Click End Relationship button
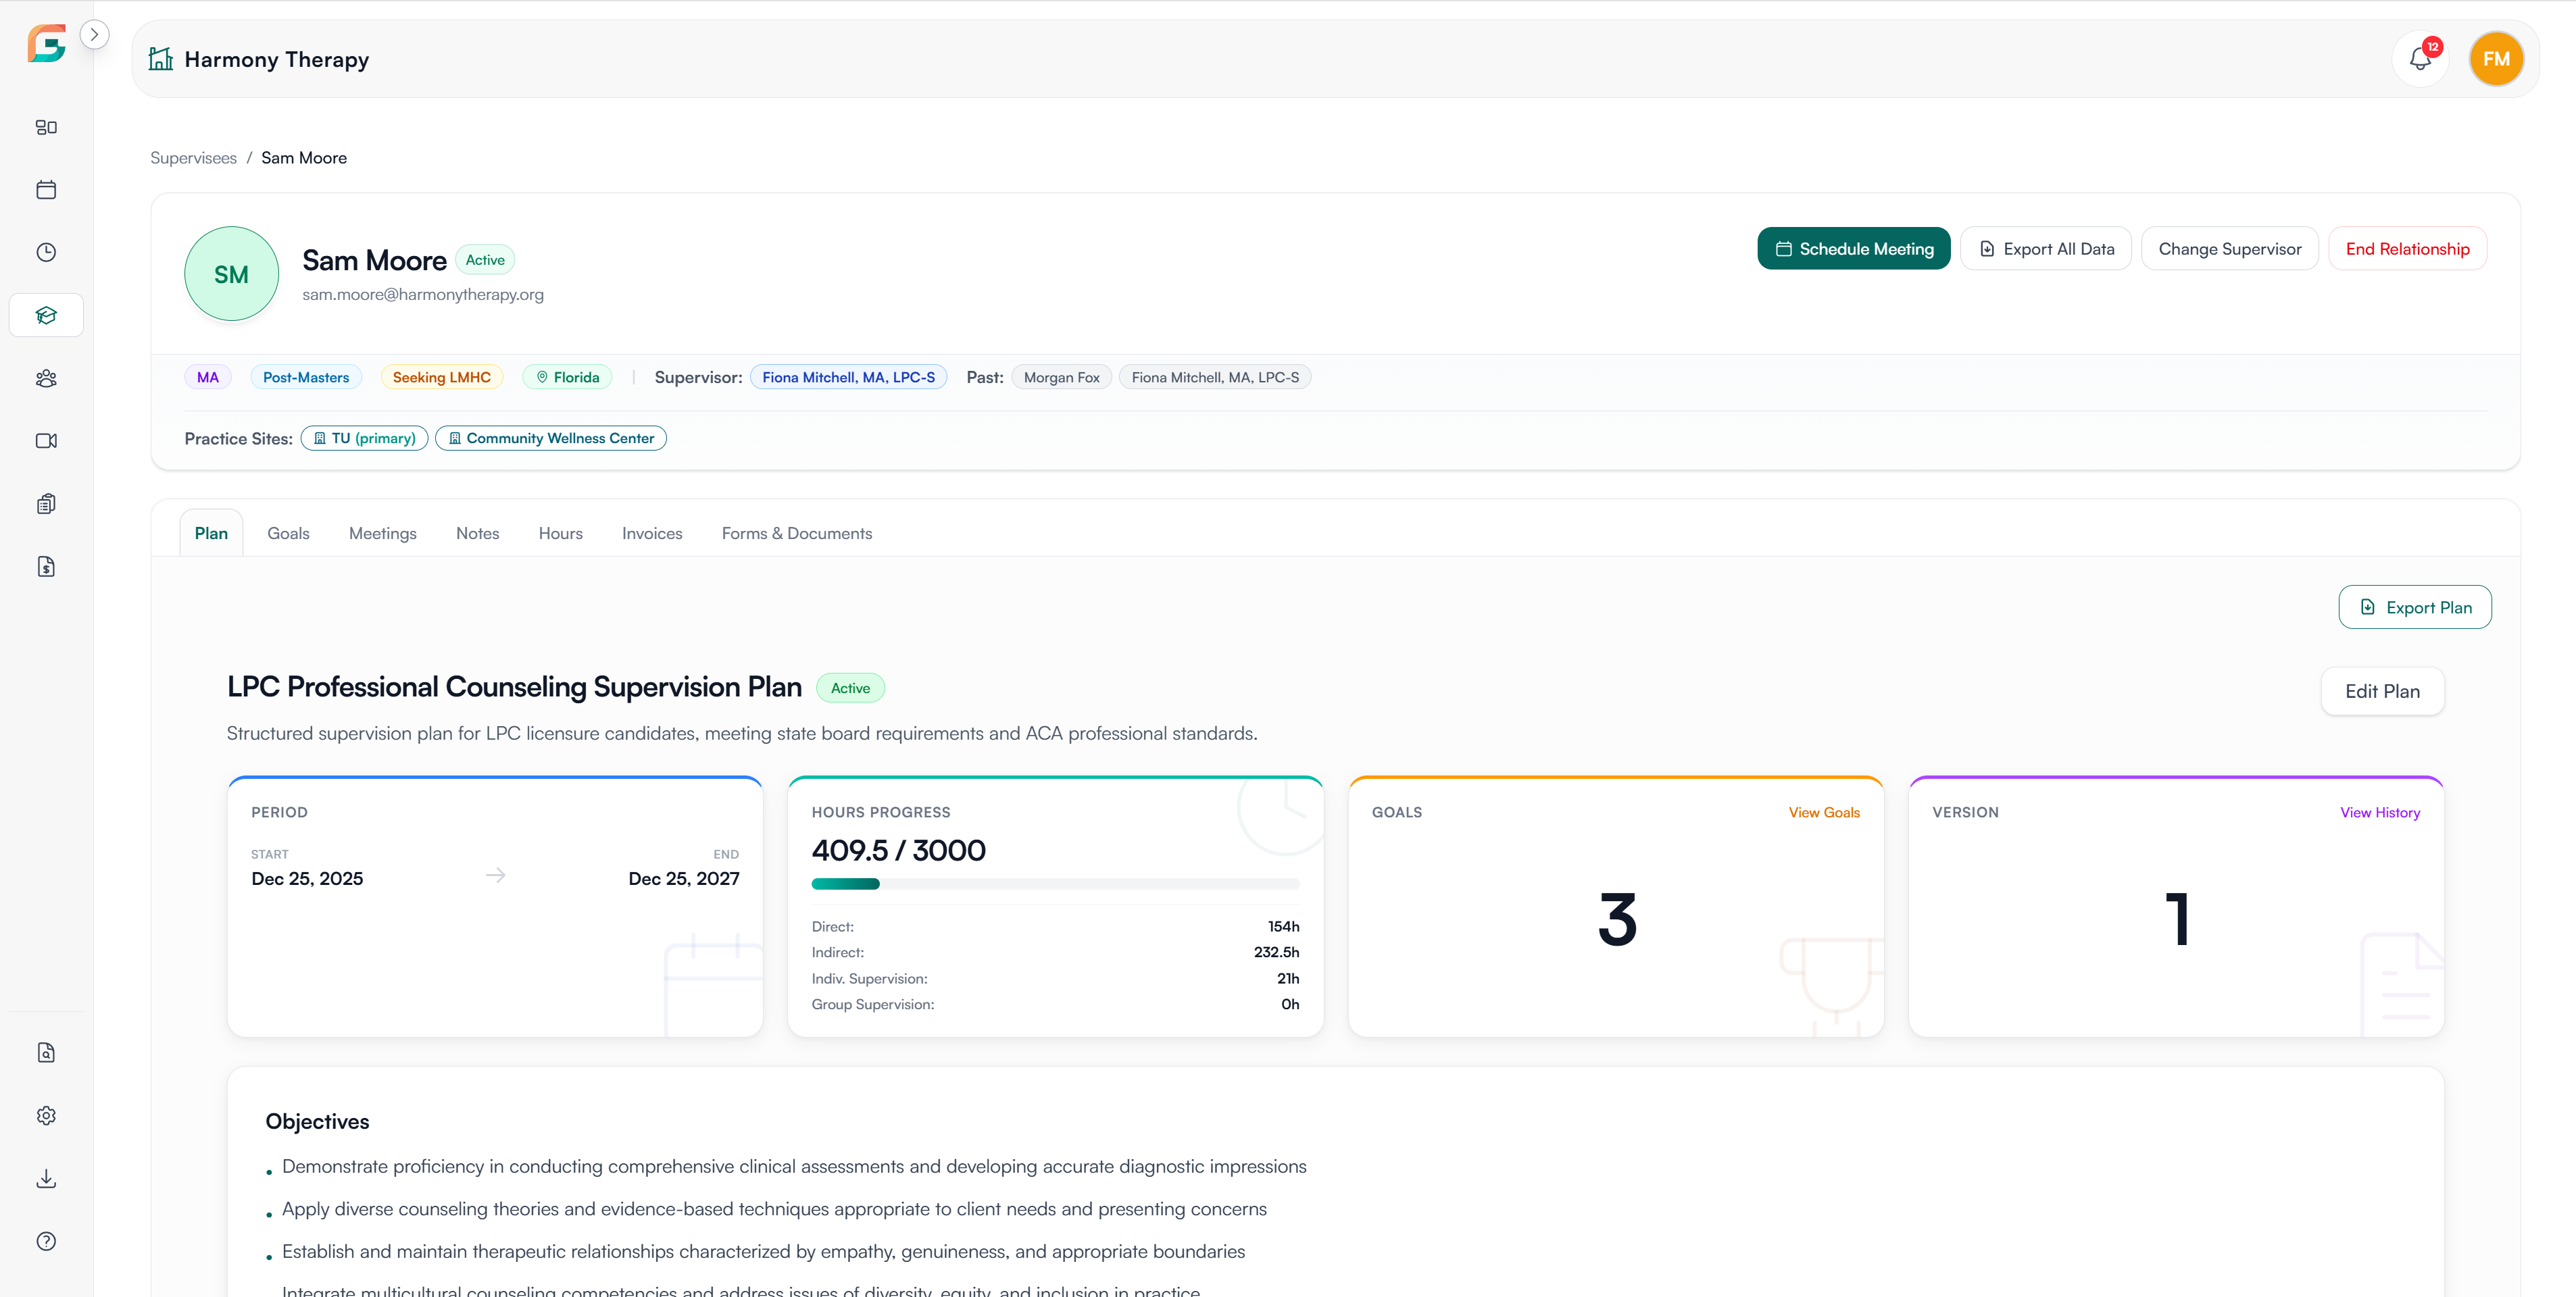 pos(2407,249)
